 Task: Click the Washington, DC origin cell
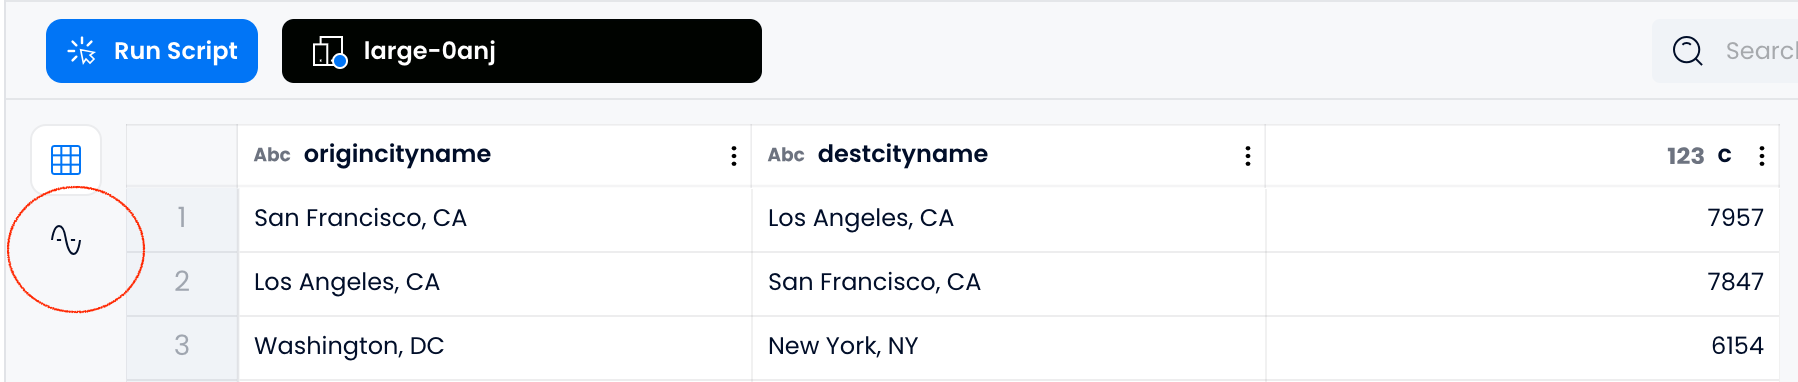[x=495, y=347]
